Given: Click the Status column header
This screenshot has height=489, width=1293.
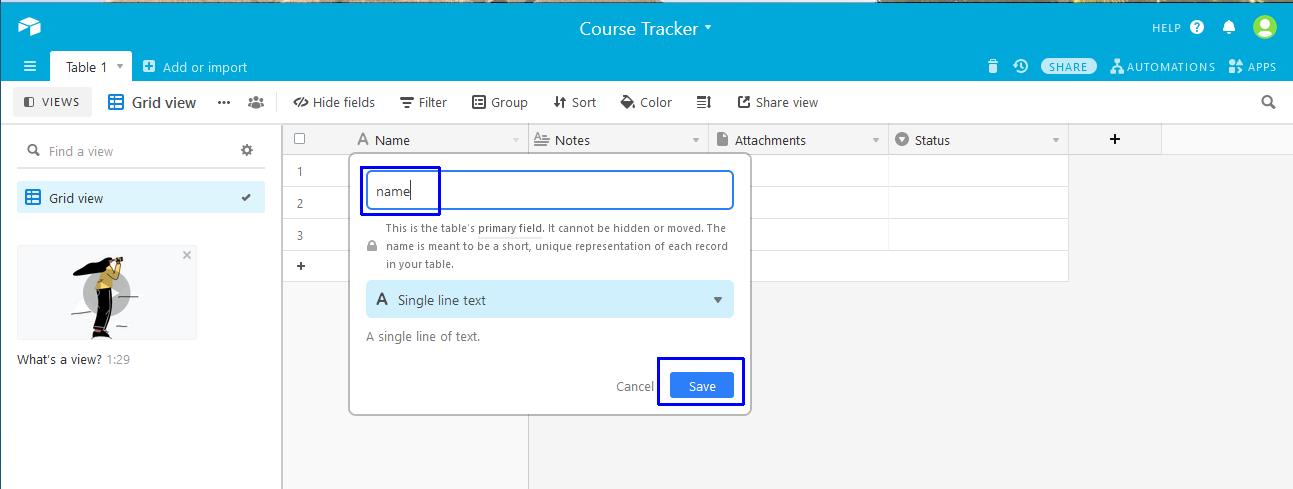Looking at the screenshot, I should point(978,140).
